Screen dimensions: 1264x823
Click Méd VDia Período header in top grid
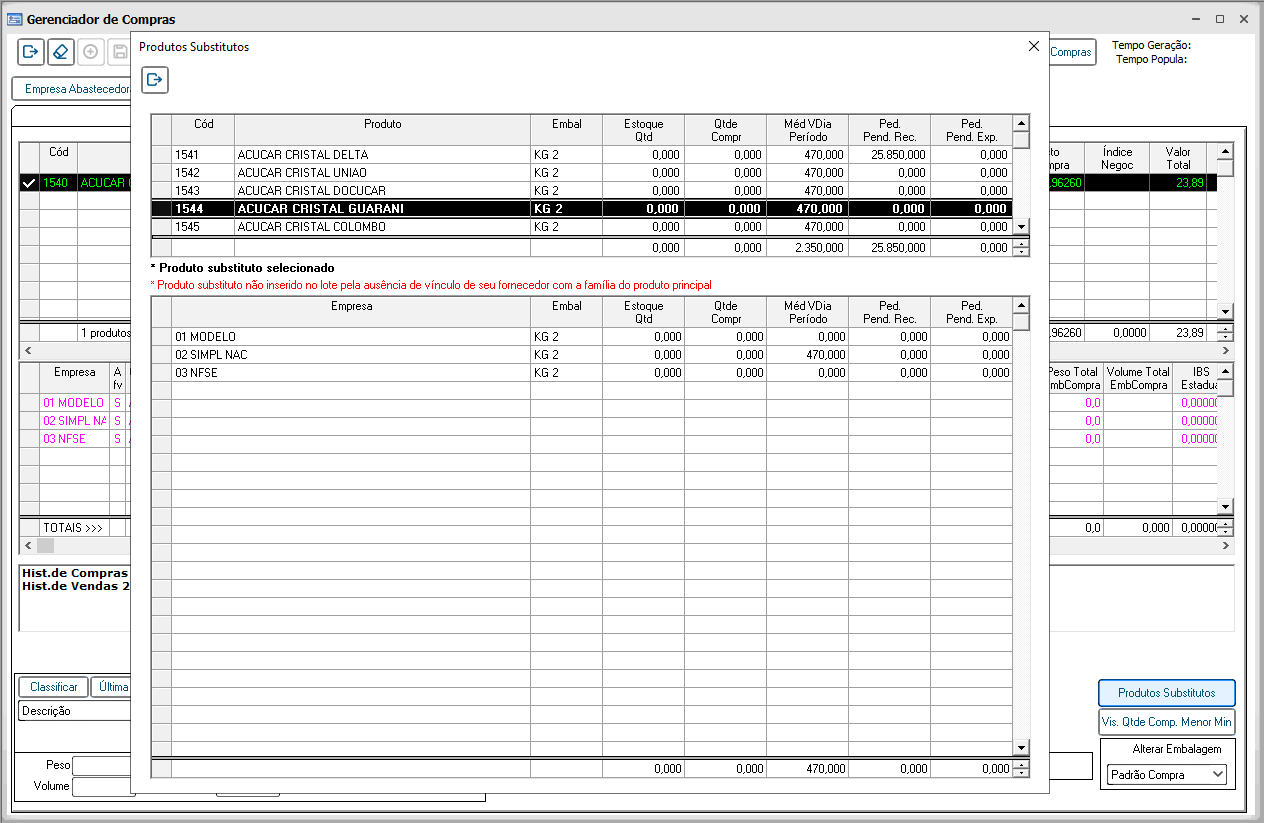click(807, 130)
